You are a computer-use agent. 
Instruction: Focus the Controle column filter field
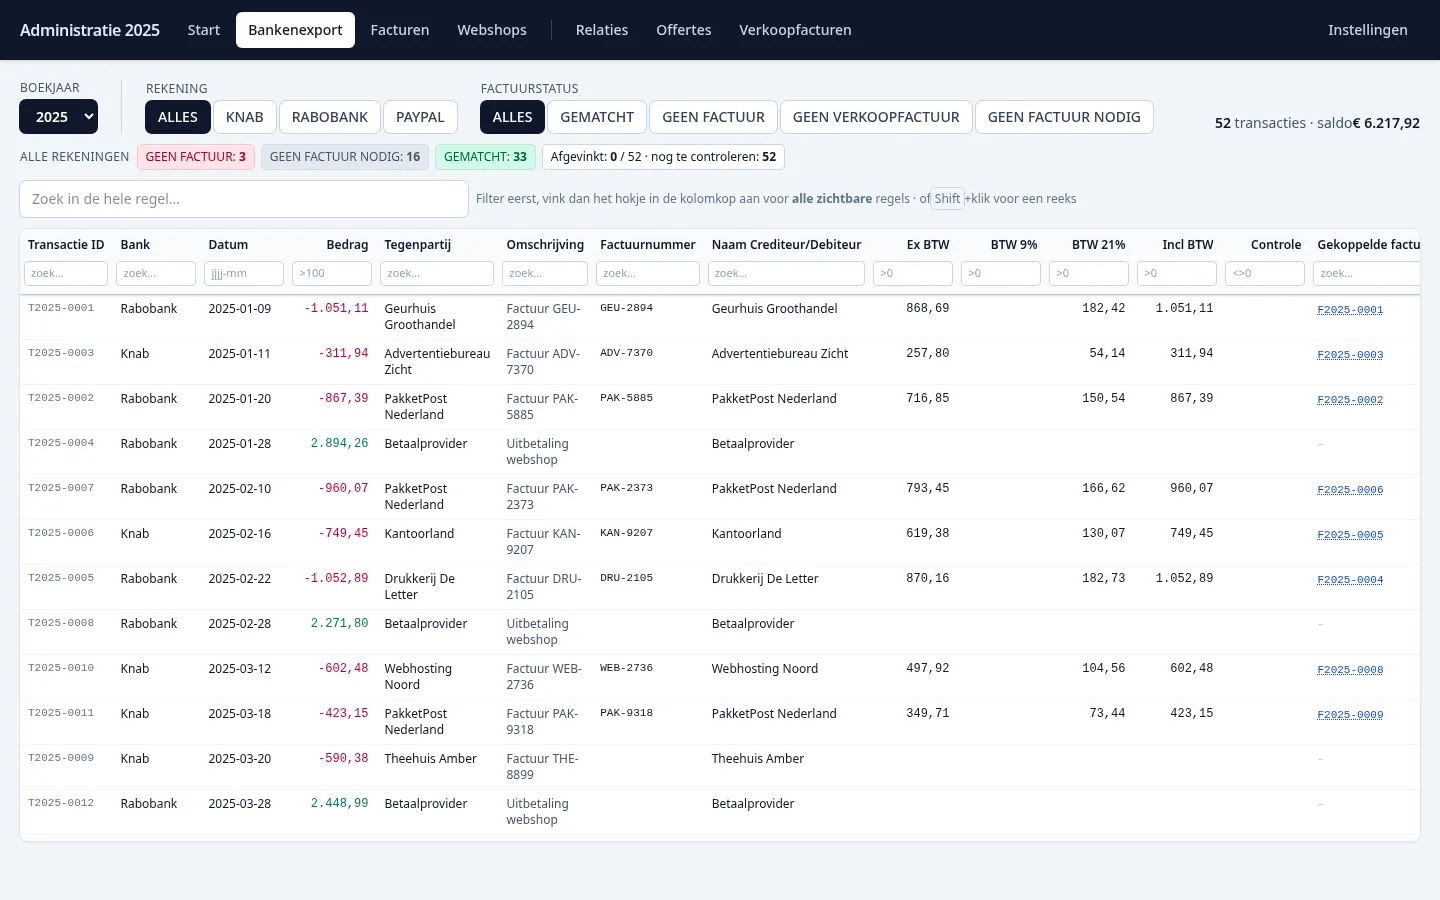point(1265,273)
